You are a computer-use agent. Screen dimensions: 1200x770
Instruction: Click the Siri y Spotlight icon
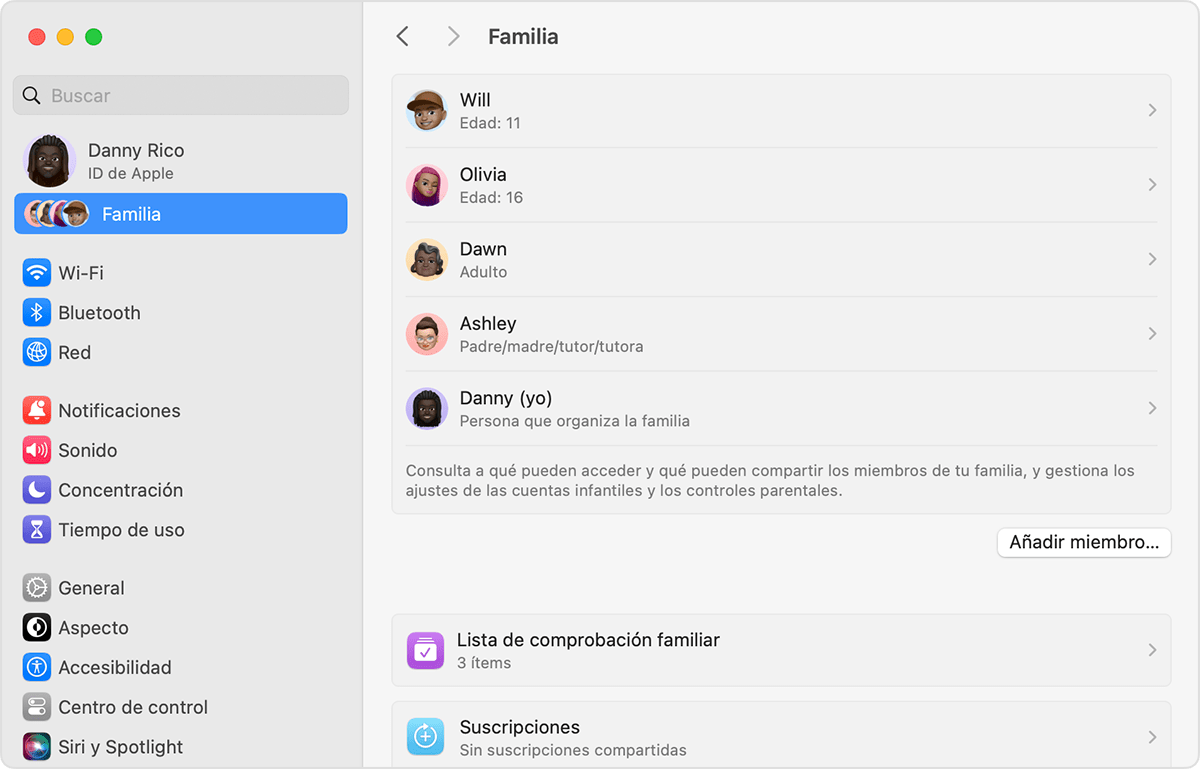coord(36,746)
